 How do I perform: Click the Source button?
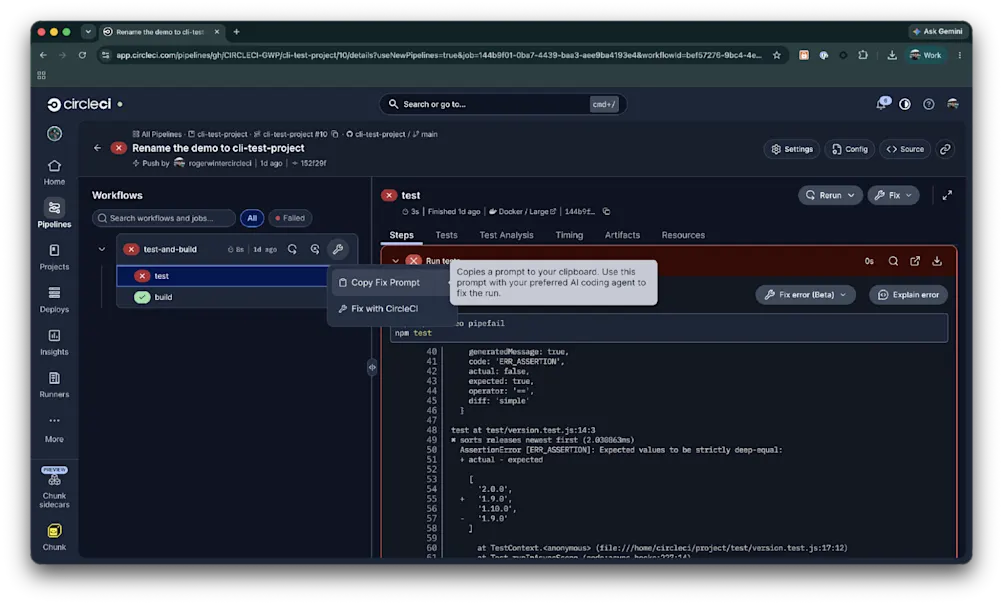click(905, 149)
